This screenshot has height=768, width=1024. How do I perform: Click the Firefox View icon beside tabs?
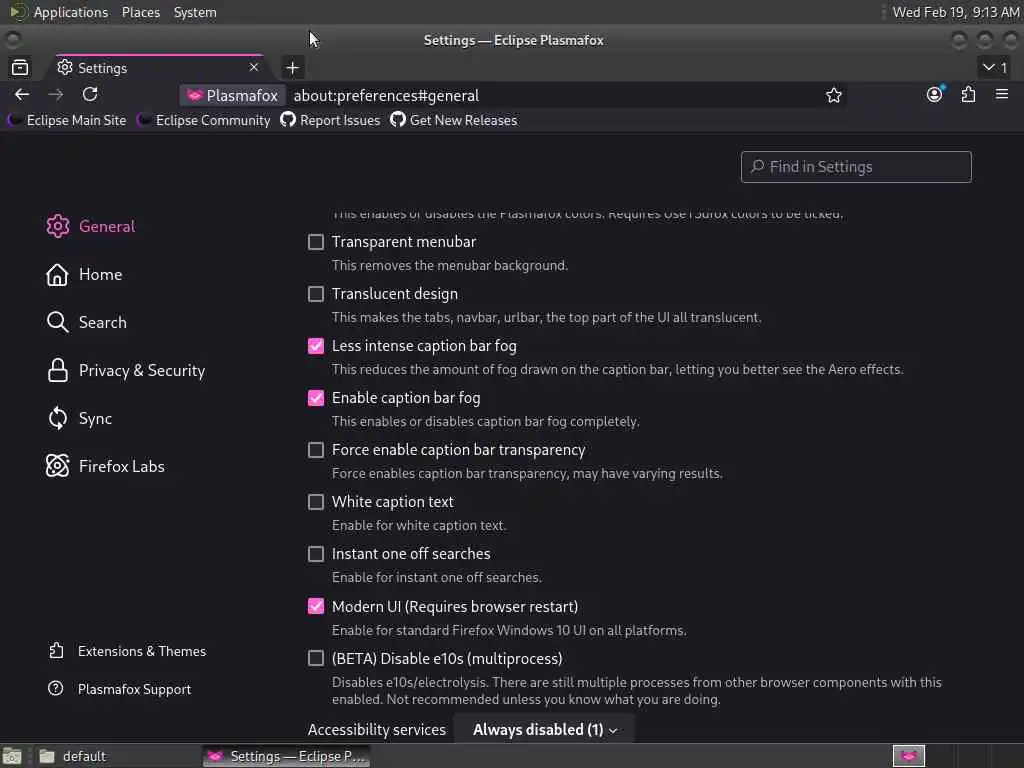click(20, 67)
